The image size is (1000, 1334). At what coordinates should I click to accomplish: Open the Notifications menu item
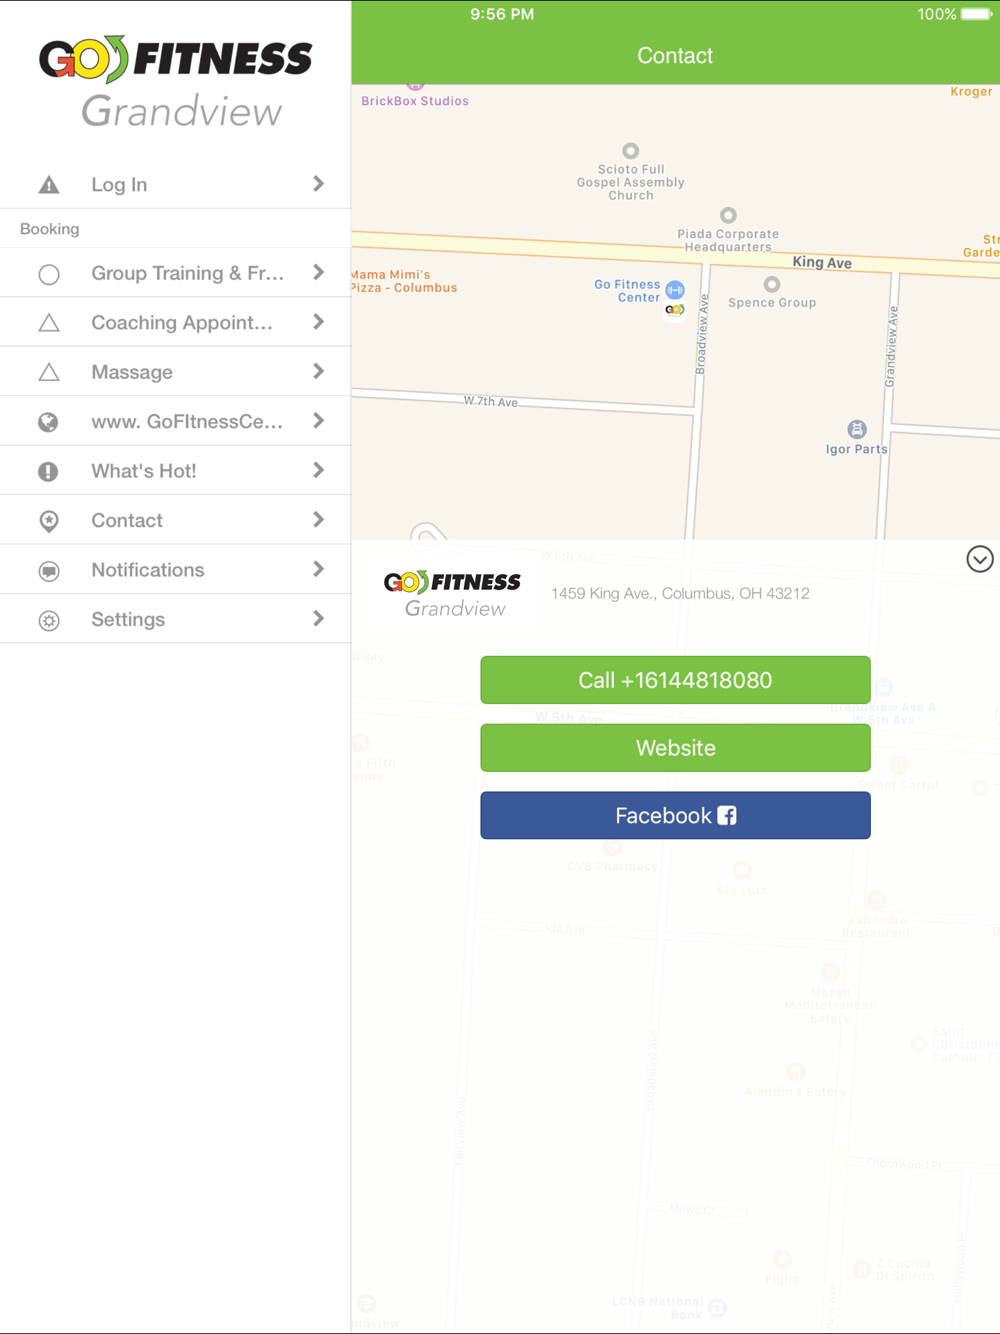tap(175, 569)
